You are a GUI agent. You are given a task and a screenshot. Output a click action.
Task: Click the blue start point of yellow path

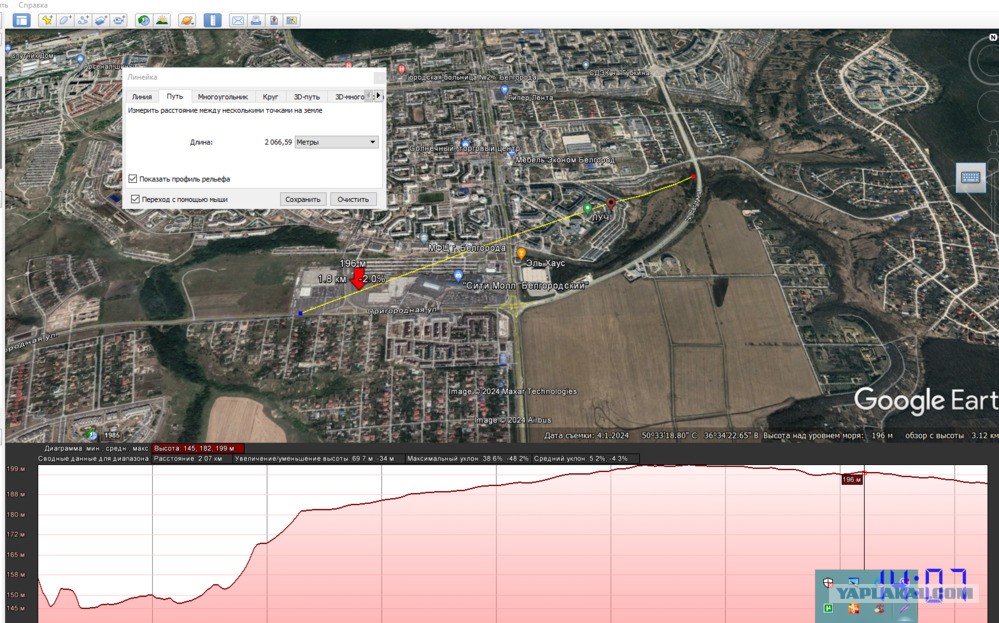tap(300, 313)
